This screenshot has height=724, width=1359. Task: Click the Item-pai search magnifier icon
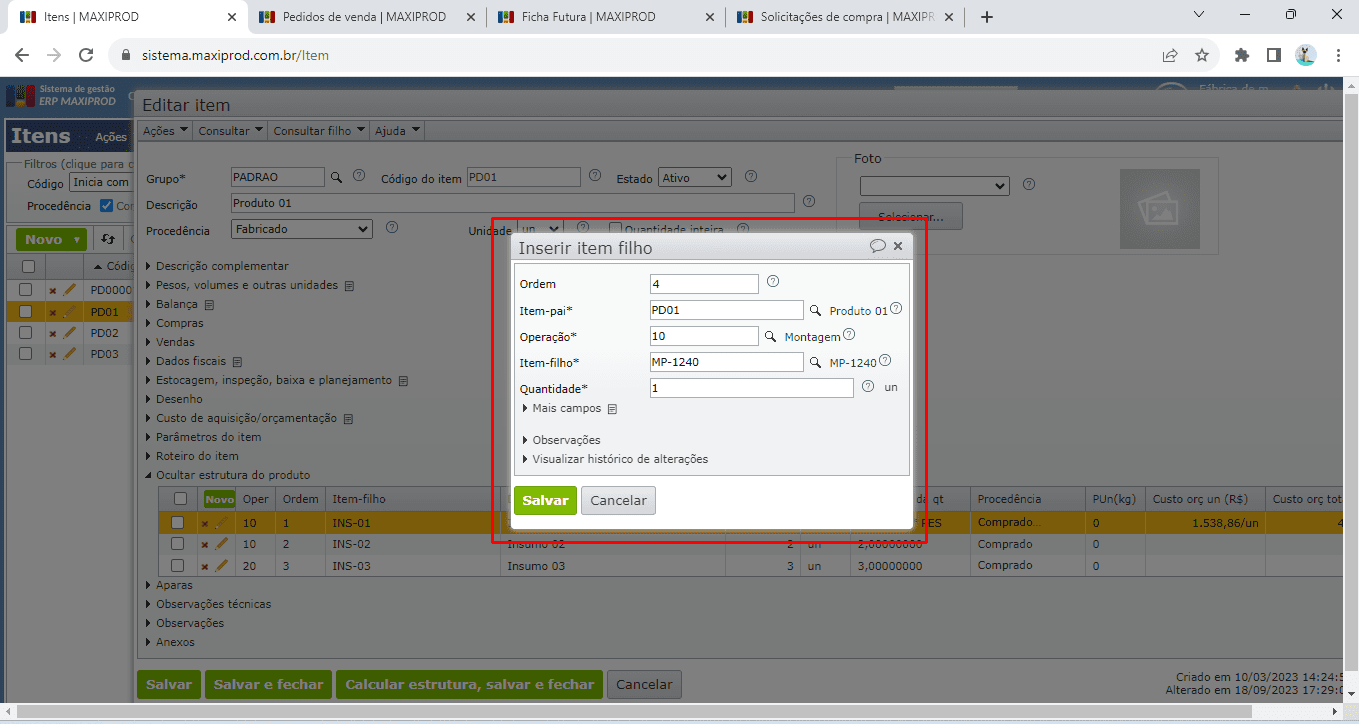815,311
